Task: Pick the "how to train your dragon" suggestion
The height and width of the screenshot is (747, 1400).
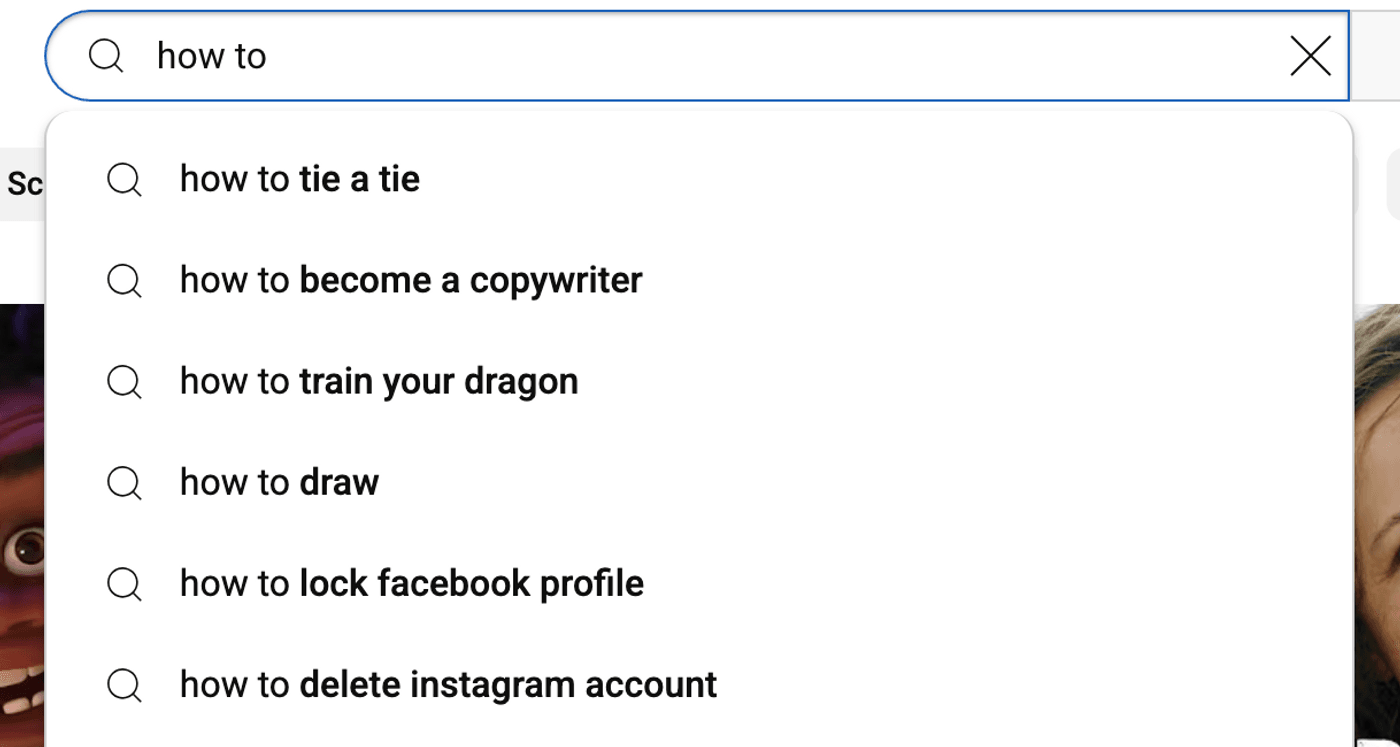Action: point(379,382)
